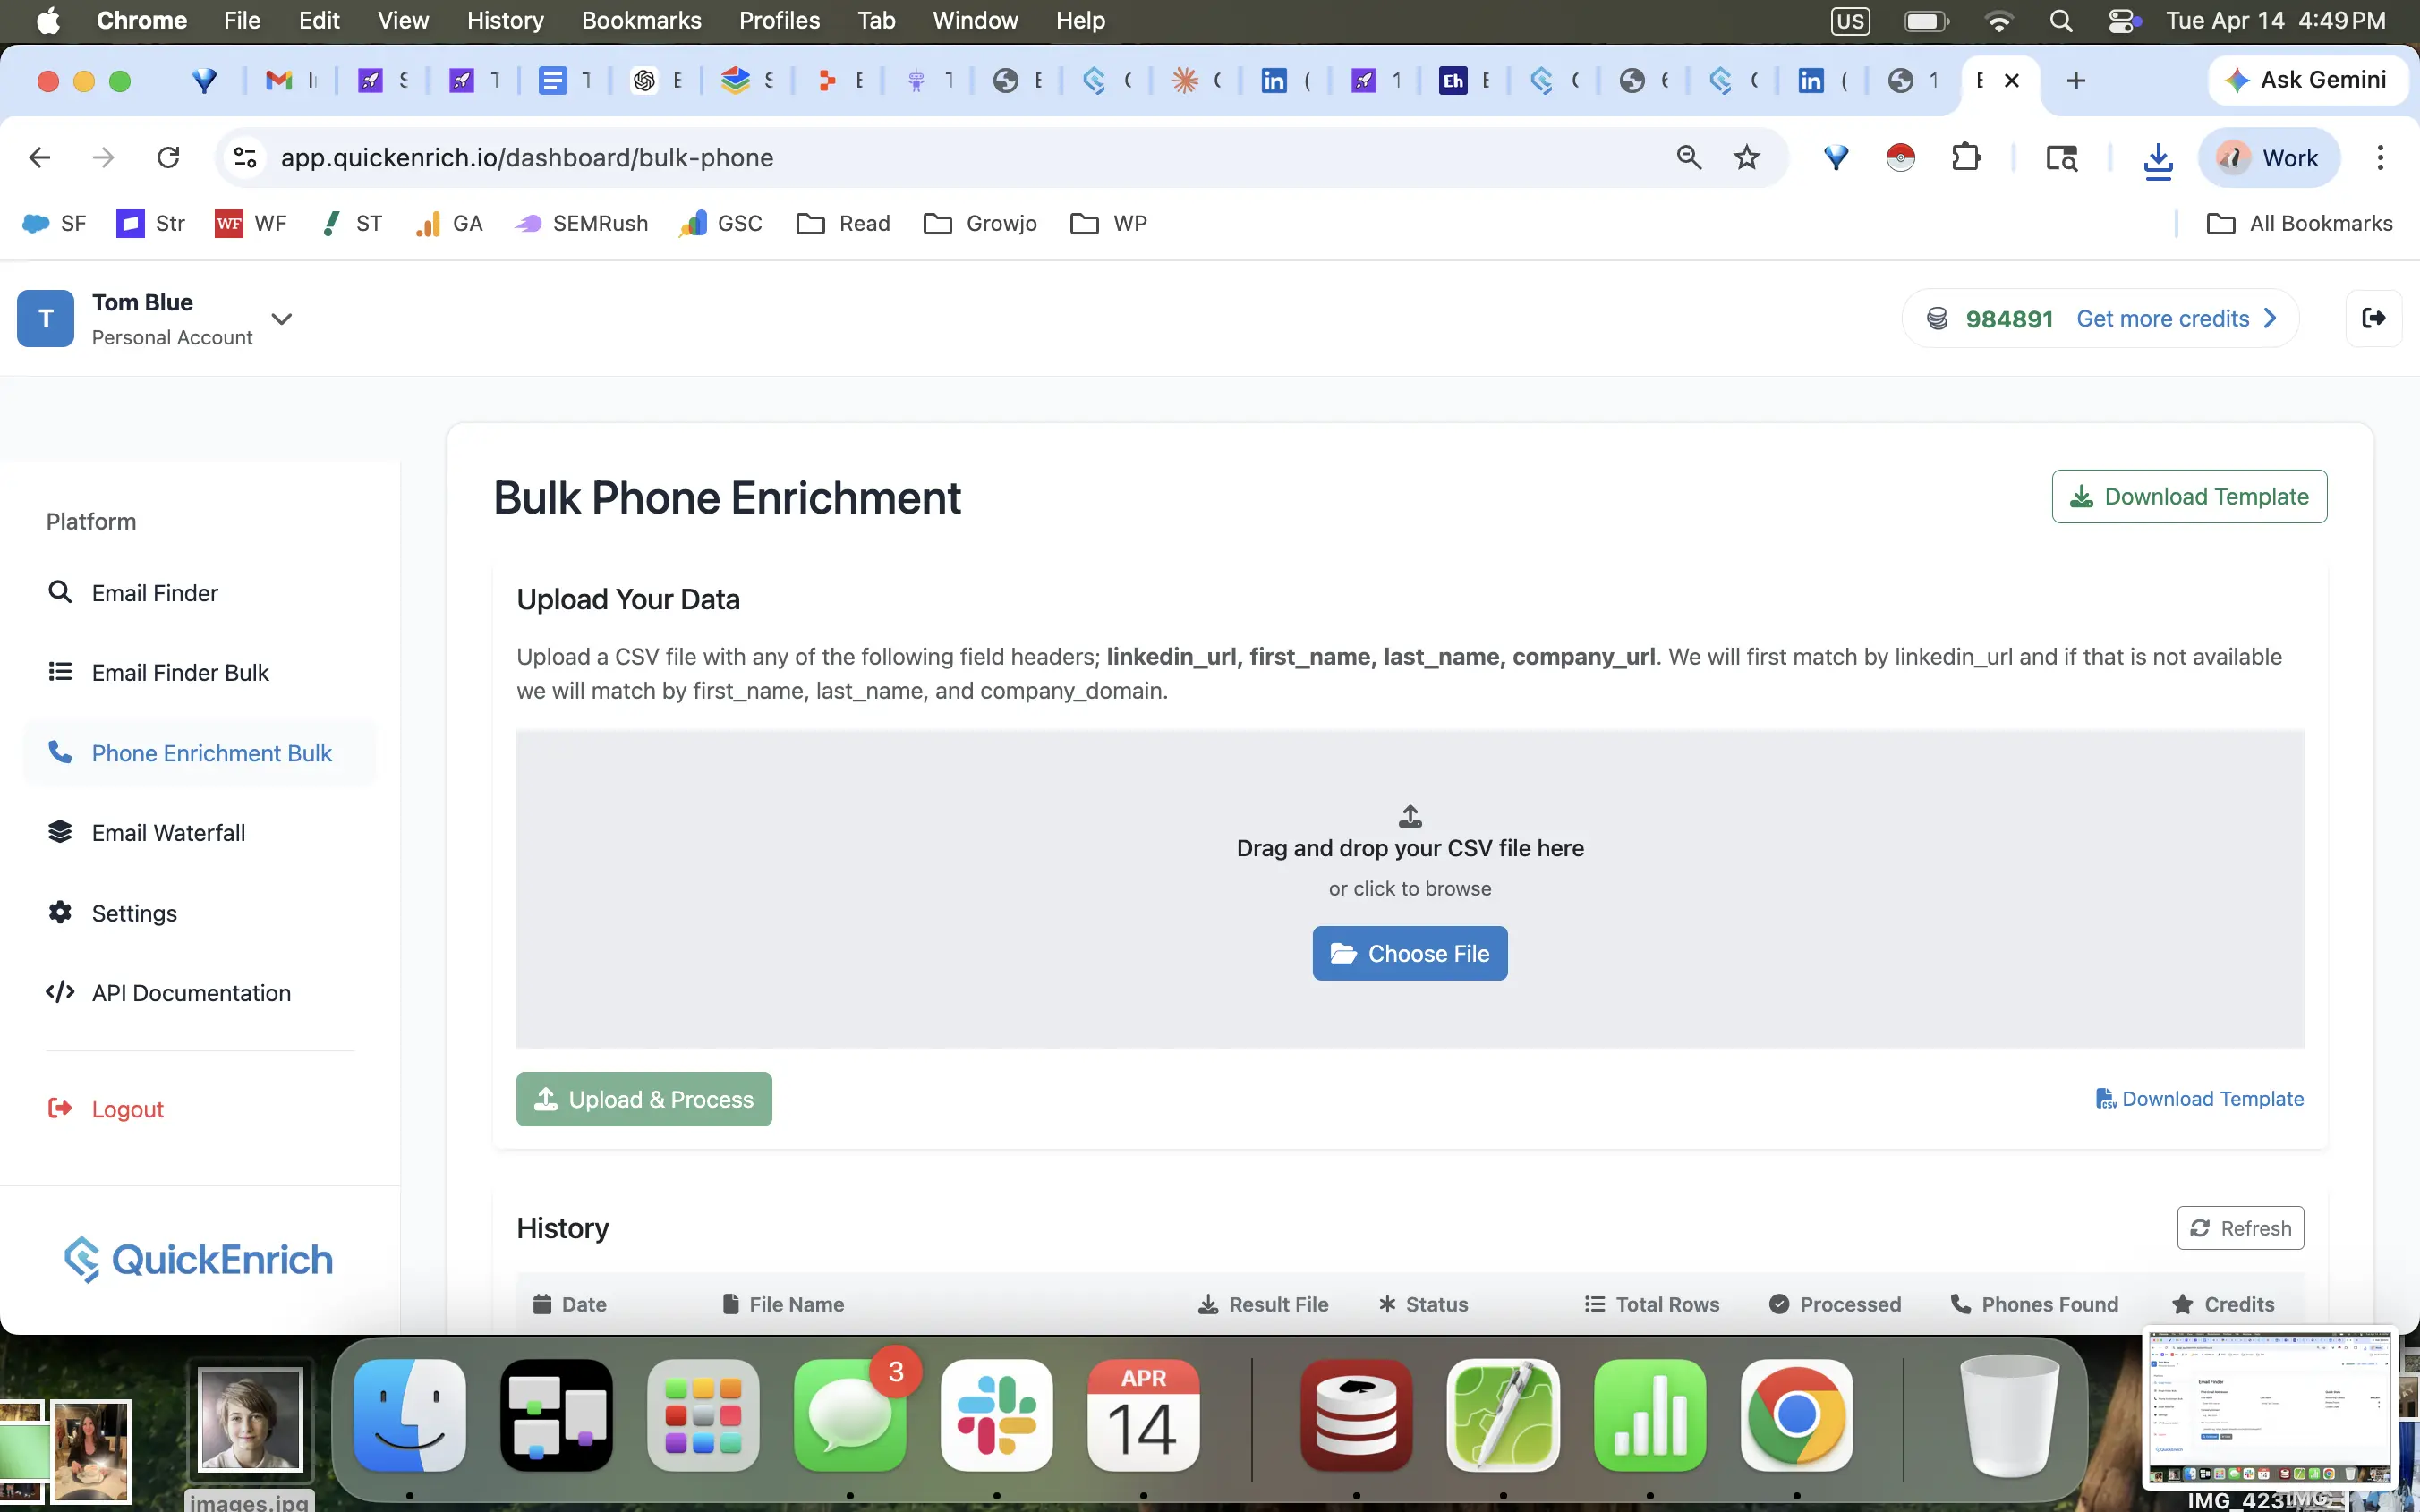This screenshot has height=1512, width=2420.
Task: Refresh the History table
Action: tap(2240, 1228)
